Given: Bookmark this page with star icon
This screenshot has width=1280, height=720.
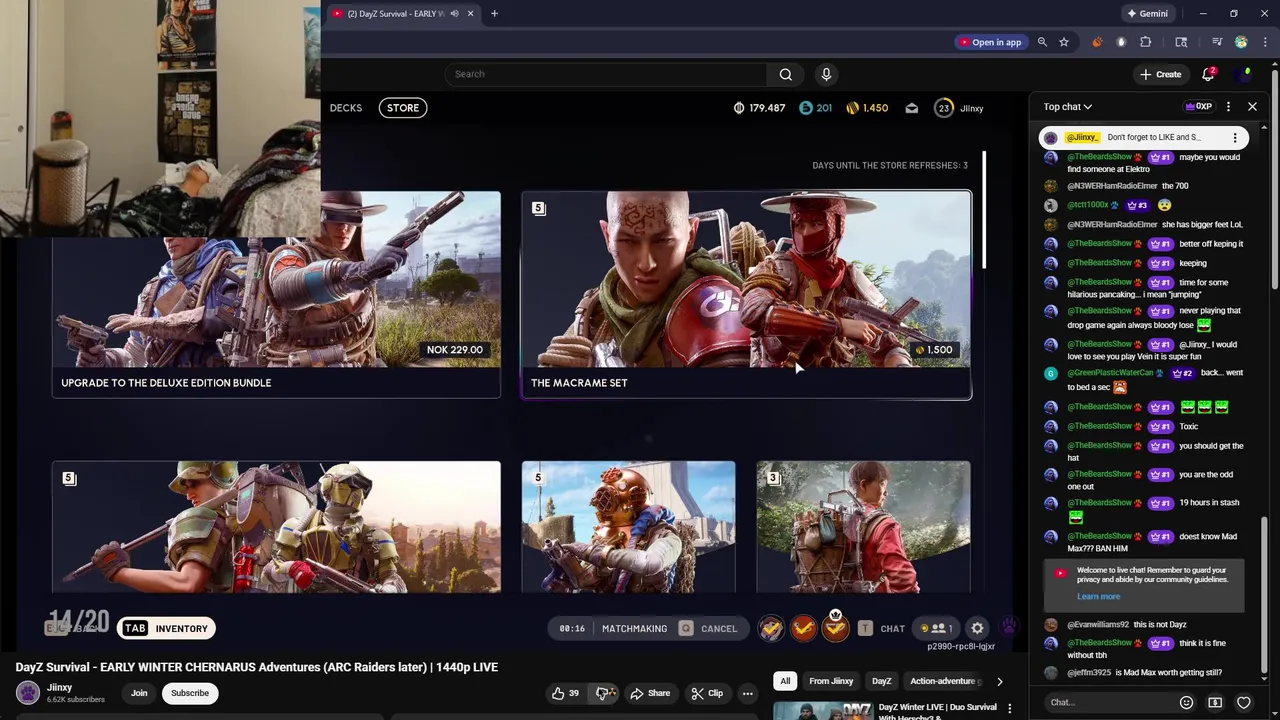Looking at the screenshot, I should (1064, 42).
